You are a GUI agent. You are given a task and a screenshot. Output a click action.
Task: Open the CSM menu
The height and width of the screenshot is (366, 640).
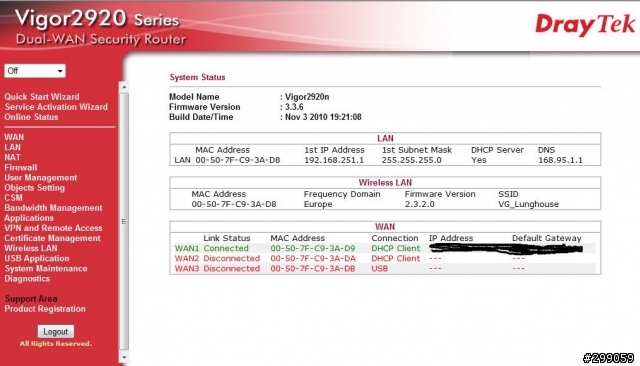[x=13, y=197]
